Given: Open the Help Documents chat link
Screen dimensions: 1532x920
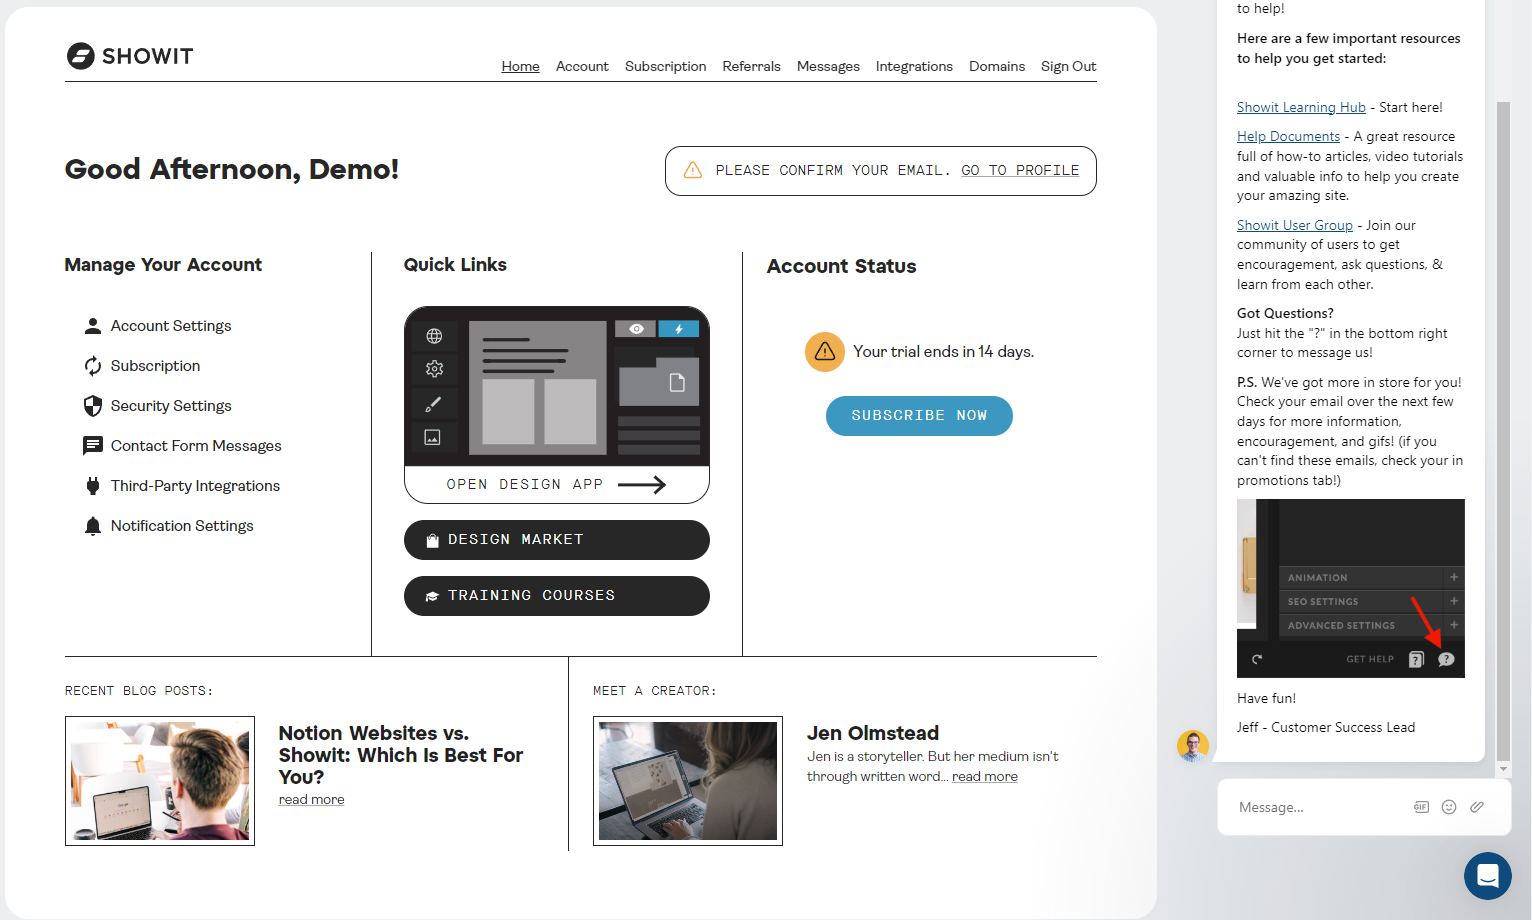Looking at the screenshot, I should point(1288,136).
